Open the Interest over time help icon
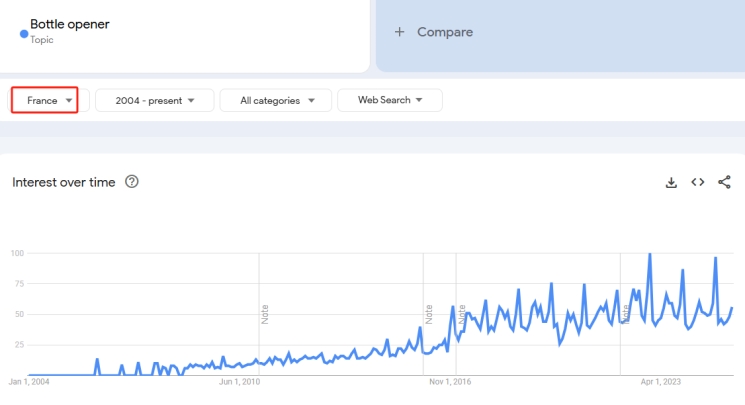Screen dimensions: 745x405 point(132,182)
